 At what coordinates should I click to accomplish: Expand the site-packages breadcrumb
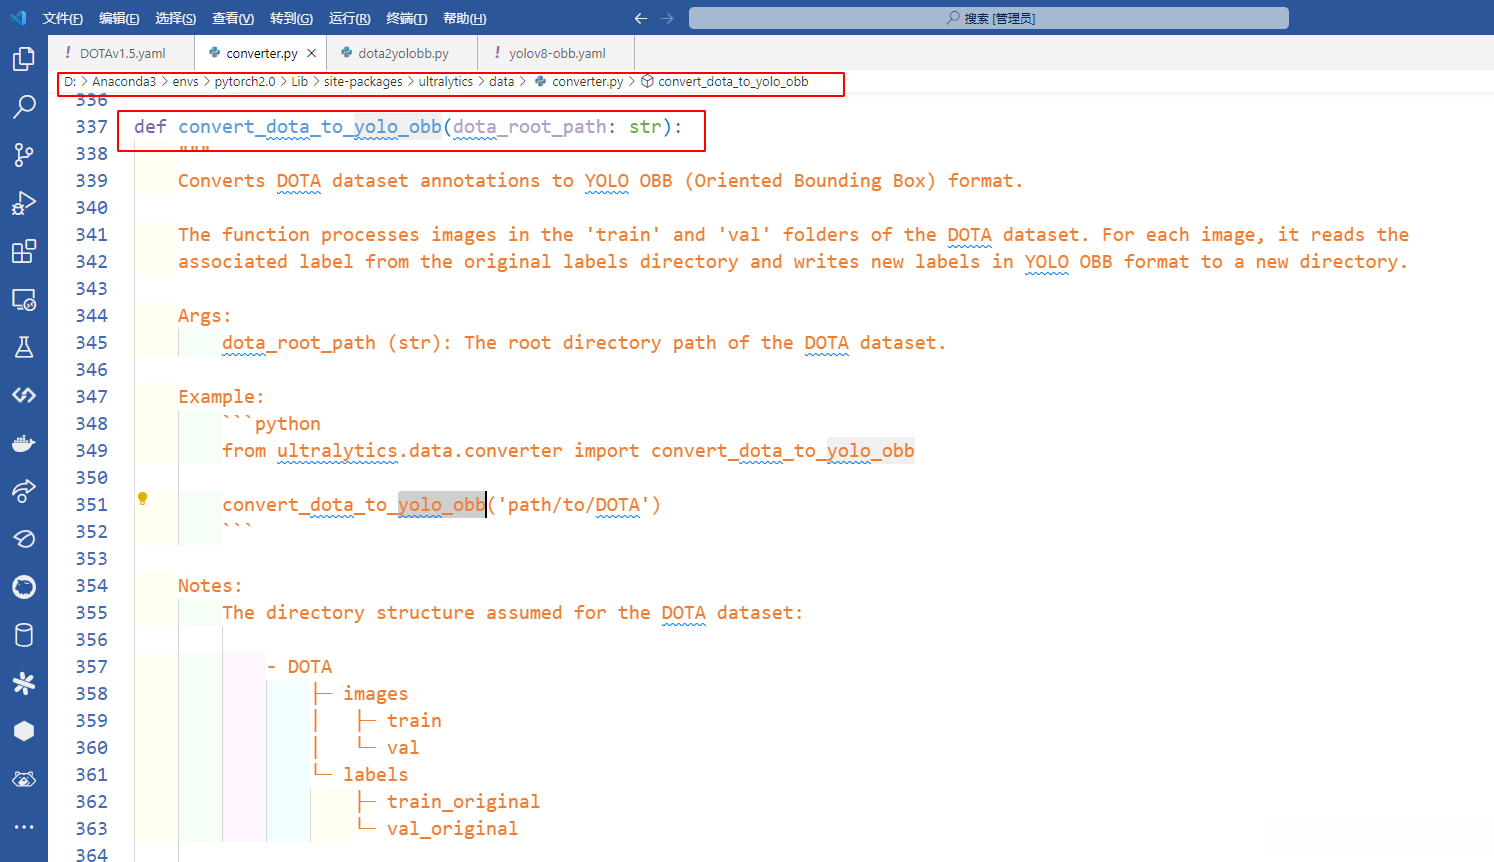363,82
